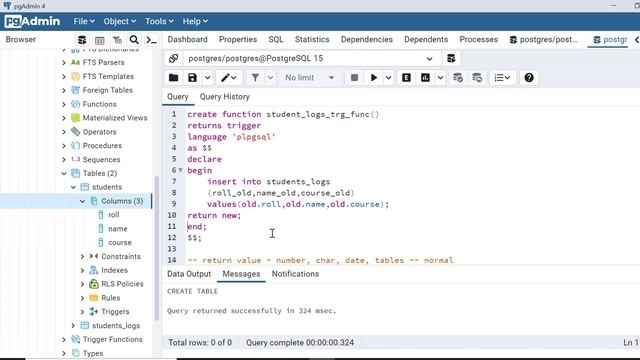This screenshot has height=360, width=640.
Task: Switch to the Notifications tab
Action: coord(295,274)
